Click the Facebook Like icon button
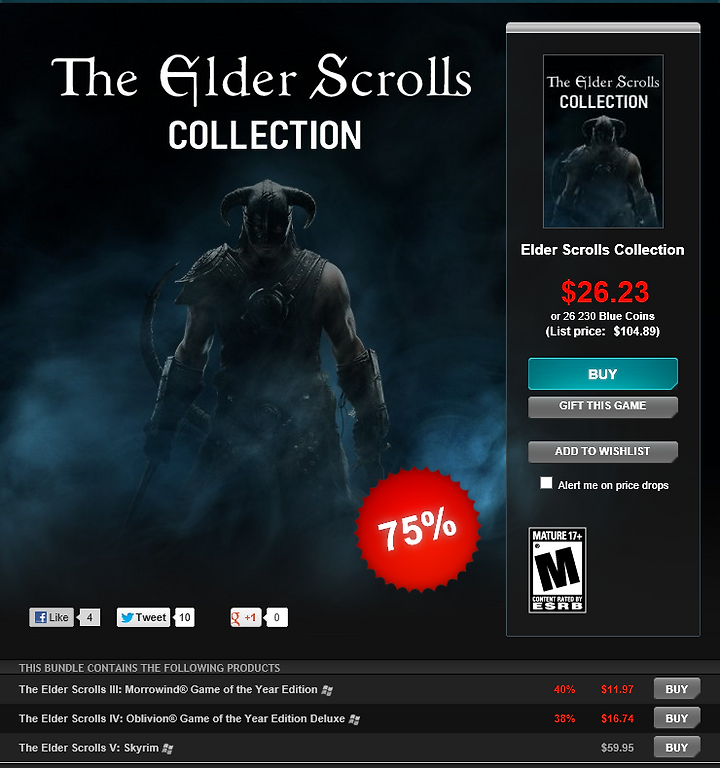 [x=51, y=617]
